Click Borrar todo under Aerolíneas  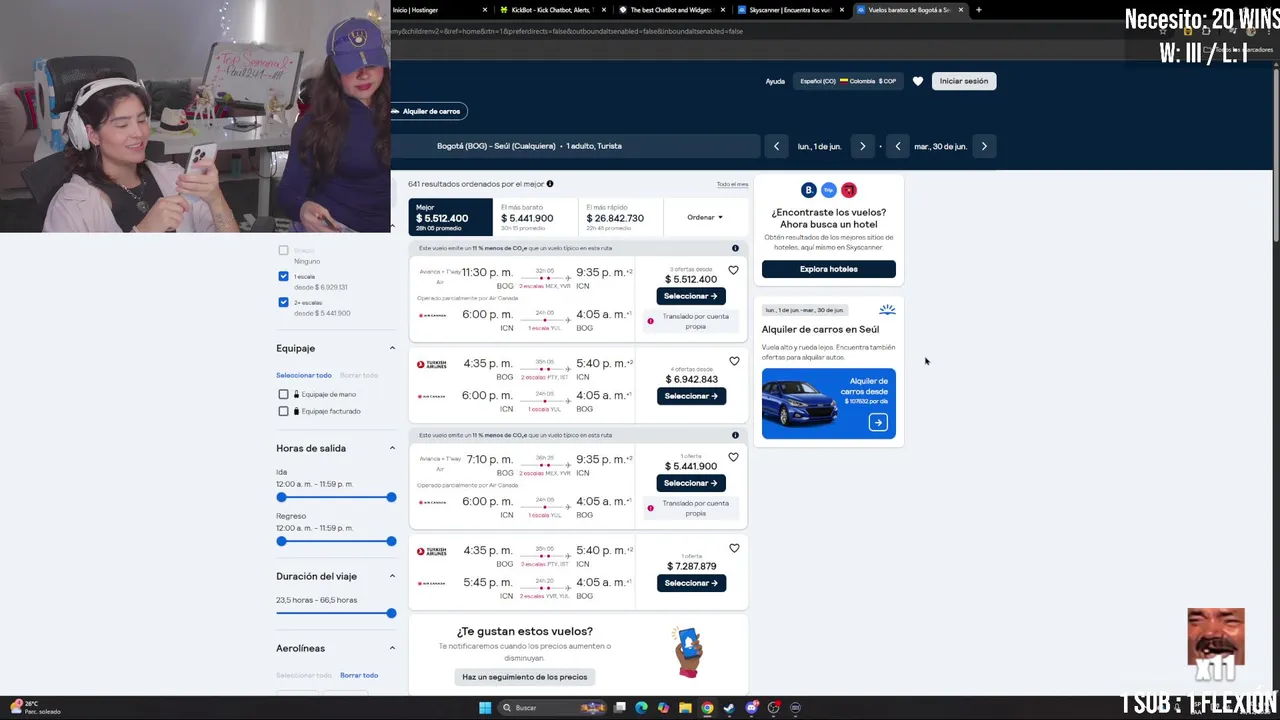tap(359, 675)
